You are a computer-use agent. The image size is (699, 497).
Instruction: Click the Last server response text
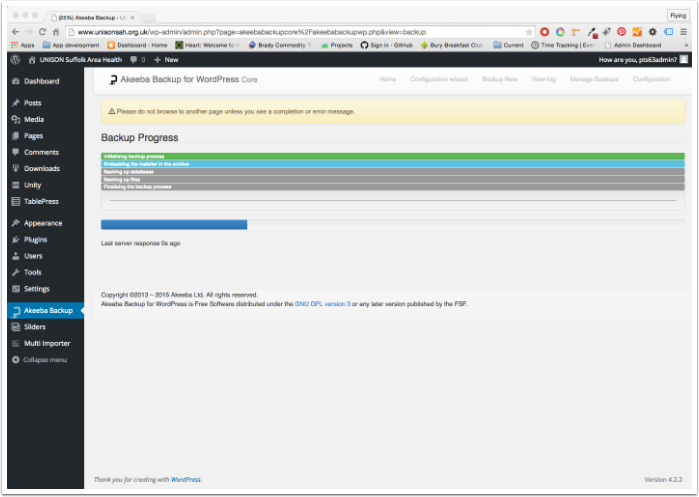(140, 243)
